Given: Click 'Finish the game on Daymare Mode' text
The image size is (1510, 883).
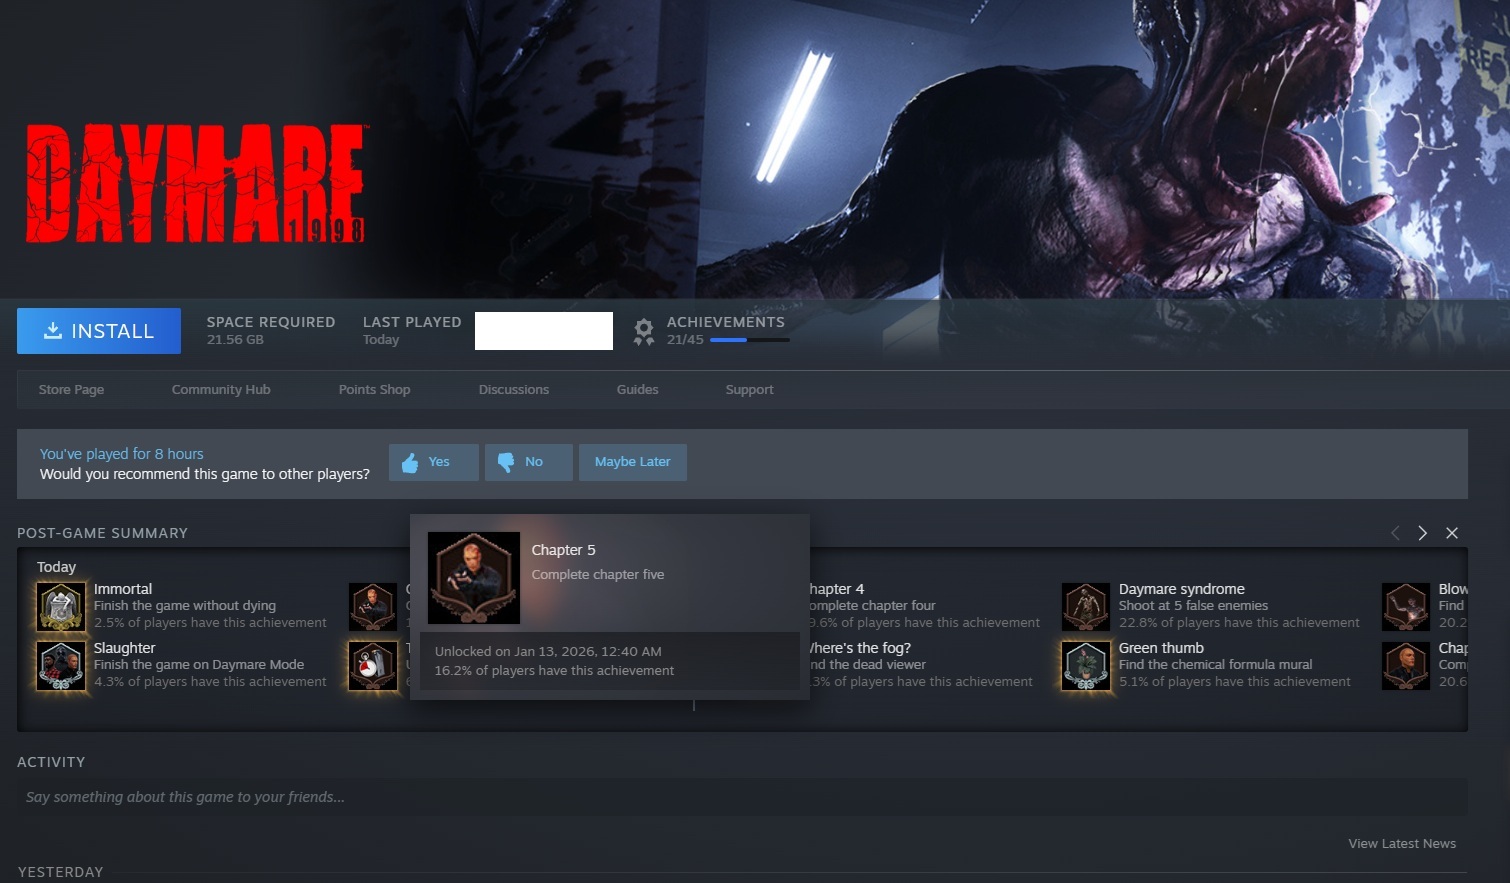Looking at the screenshot, I should coord(199,665).
